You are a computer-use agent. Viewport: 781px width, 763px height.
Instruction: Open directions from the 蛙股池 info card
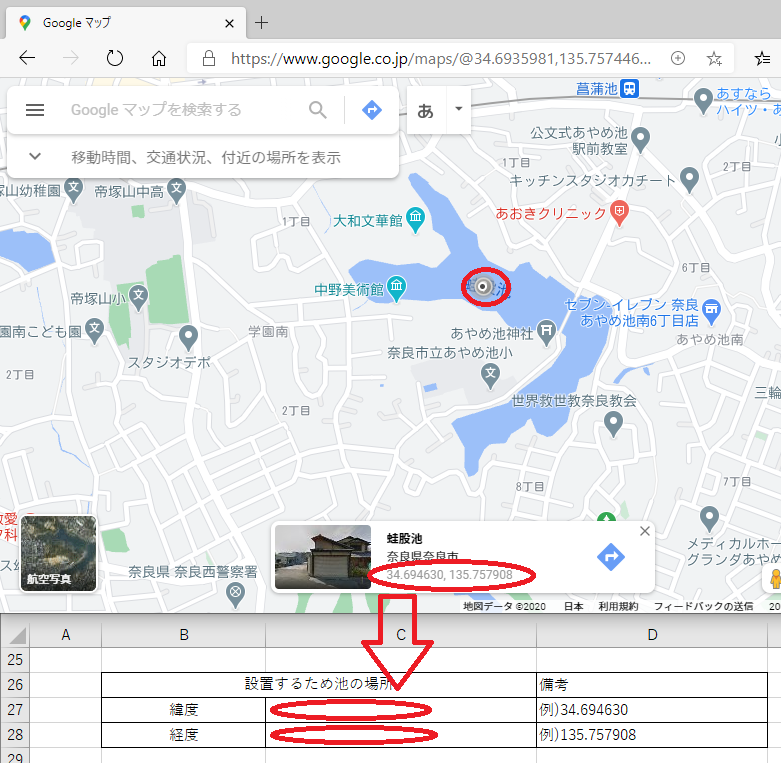point(610,557)
